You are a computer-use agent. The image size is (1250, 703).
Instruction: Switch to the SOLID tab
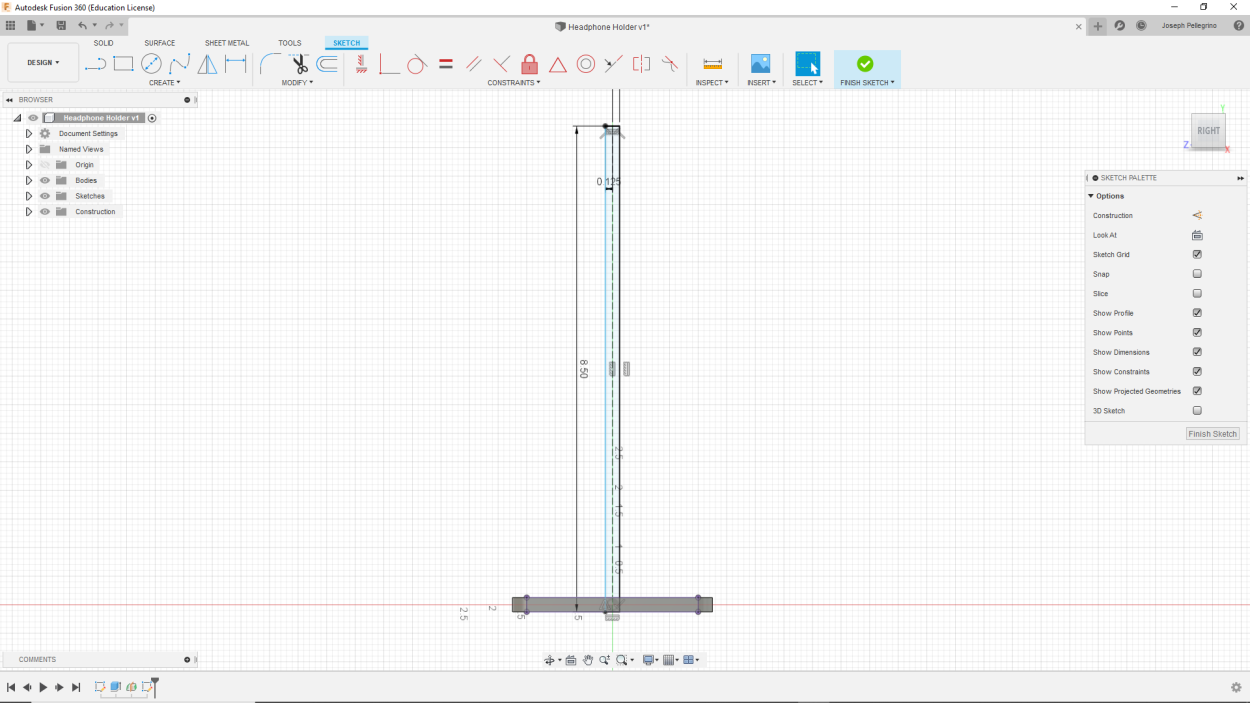104,43
